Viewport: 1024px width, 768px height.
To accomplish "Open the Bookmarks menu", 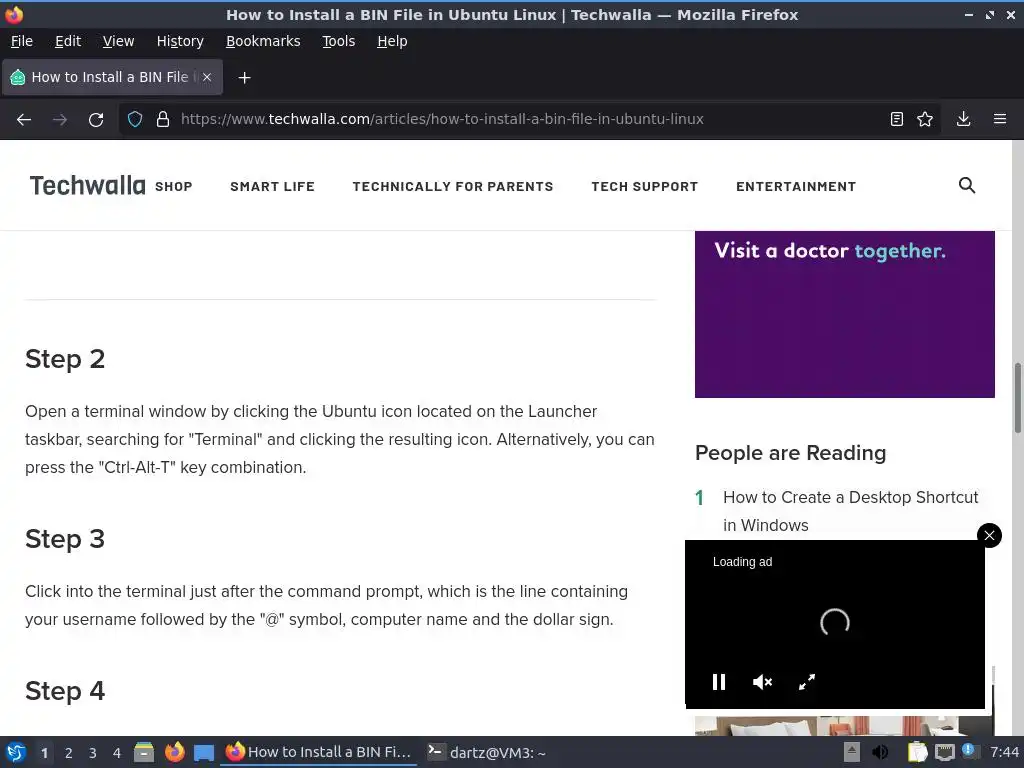I will (x=263, y=41).
